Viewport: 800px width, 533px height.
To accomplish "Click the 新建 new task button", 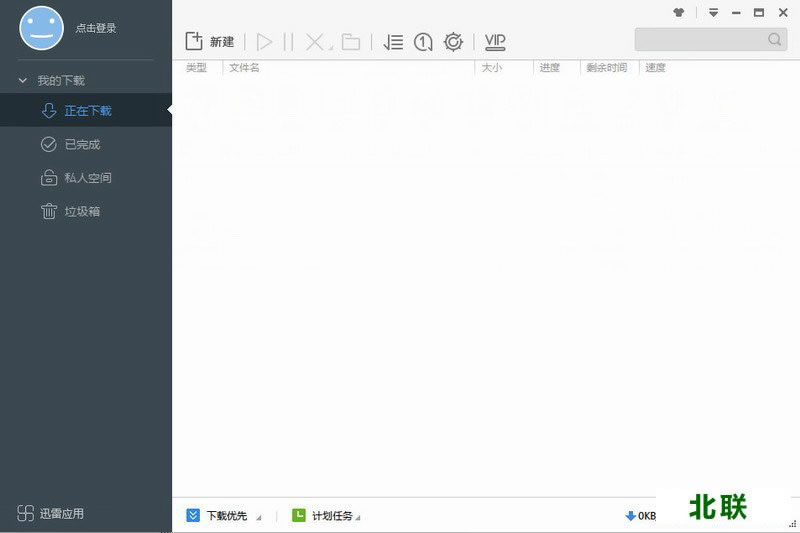I will (210, 42).
